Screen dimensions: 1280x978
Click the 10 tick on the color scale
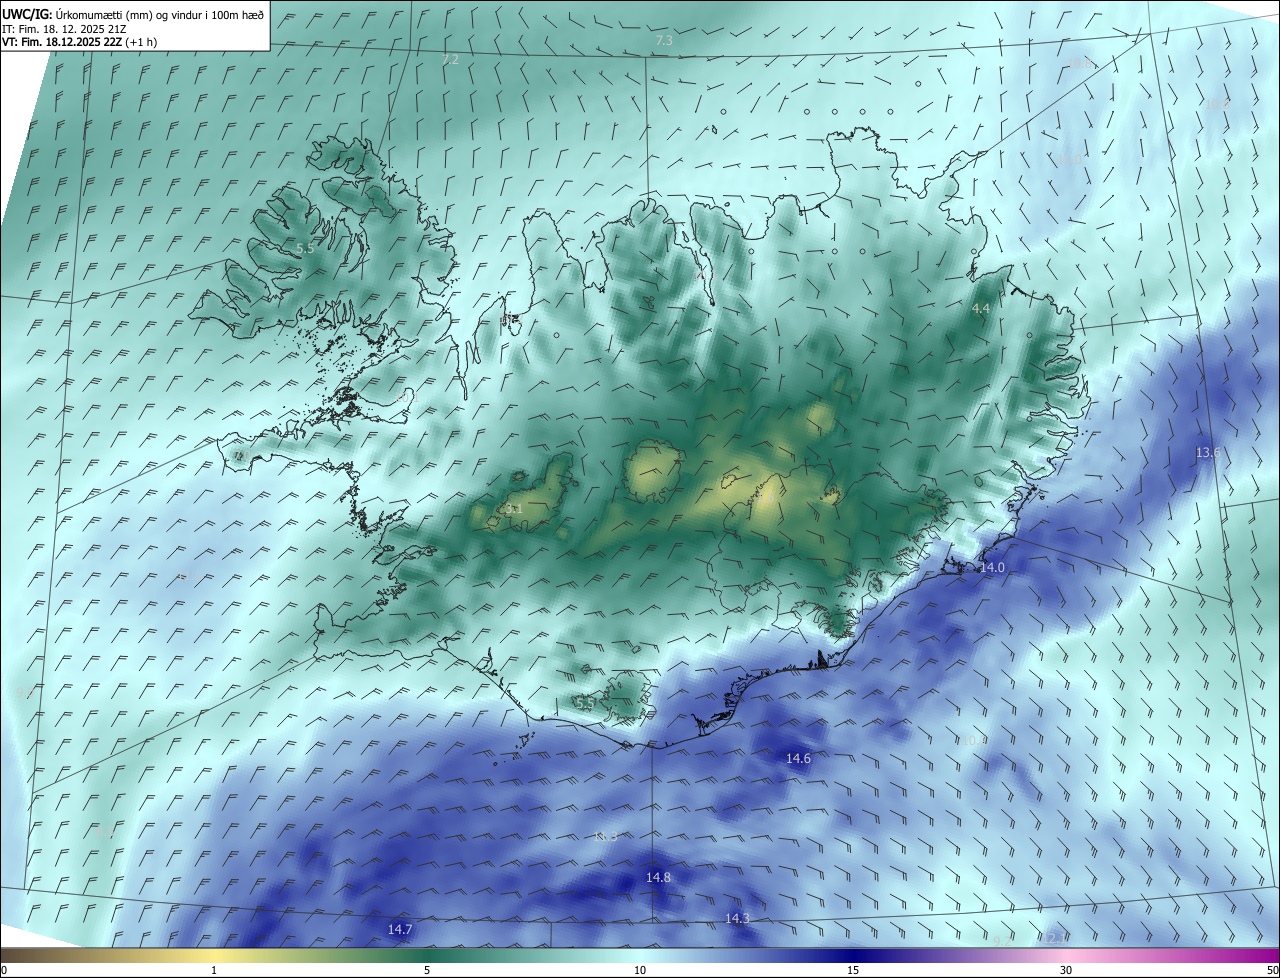(640, 970)
